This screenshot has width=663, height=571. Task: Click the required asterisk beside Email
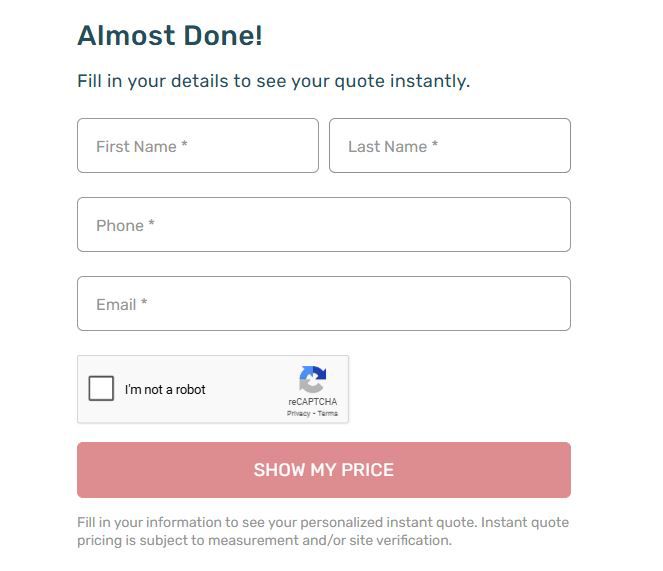tap(144, 302)
